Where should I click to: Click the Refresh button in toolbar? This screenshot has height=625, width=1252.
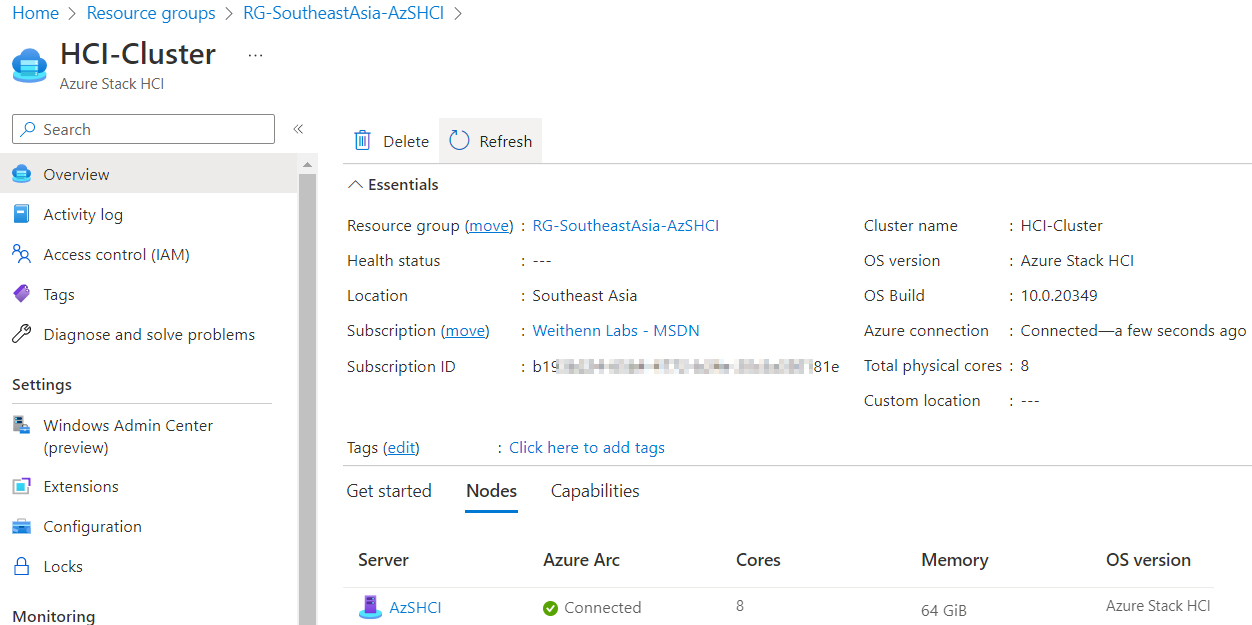pos(490,141)
